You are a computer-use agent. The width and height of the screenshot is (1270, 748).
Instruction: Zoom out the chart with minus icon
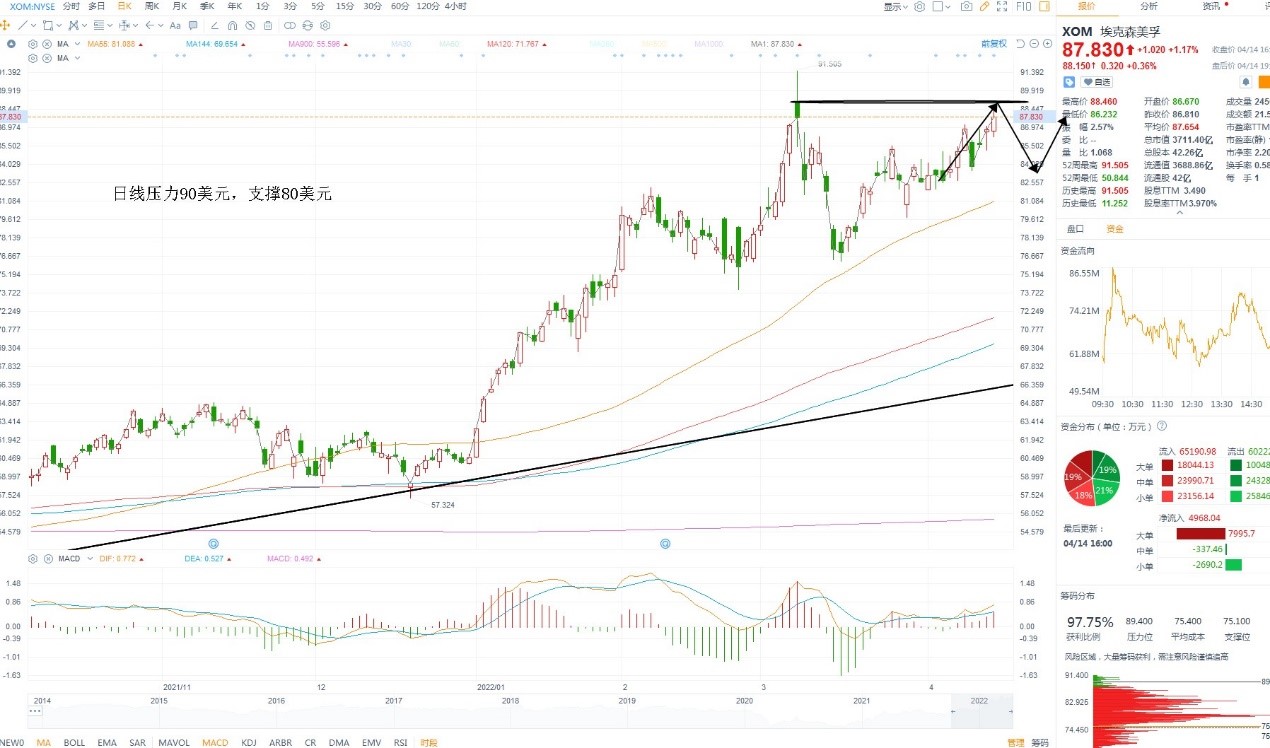(x=1034, y=44)
